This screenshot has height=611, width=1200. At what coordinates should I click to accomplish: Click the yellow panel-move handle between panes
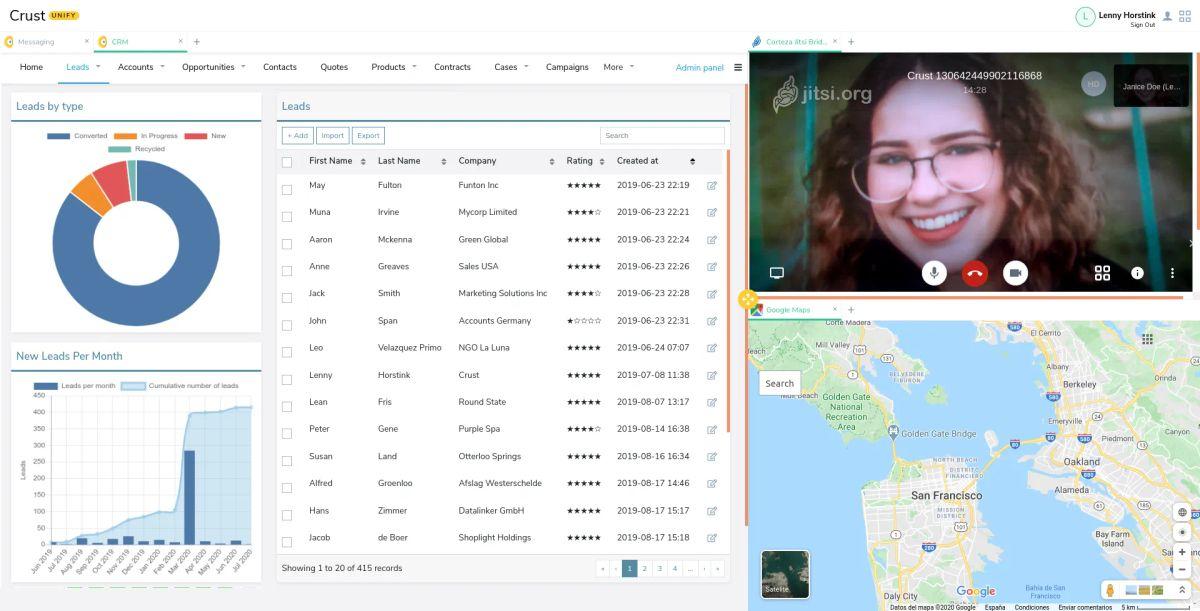click(748, 299)
